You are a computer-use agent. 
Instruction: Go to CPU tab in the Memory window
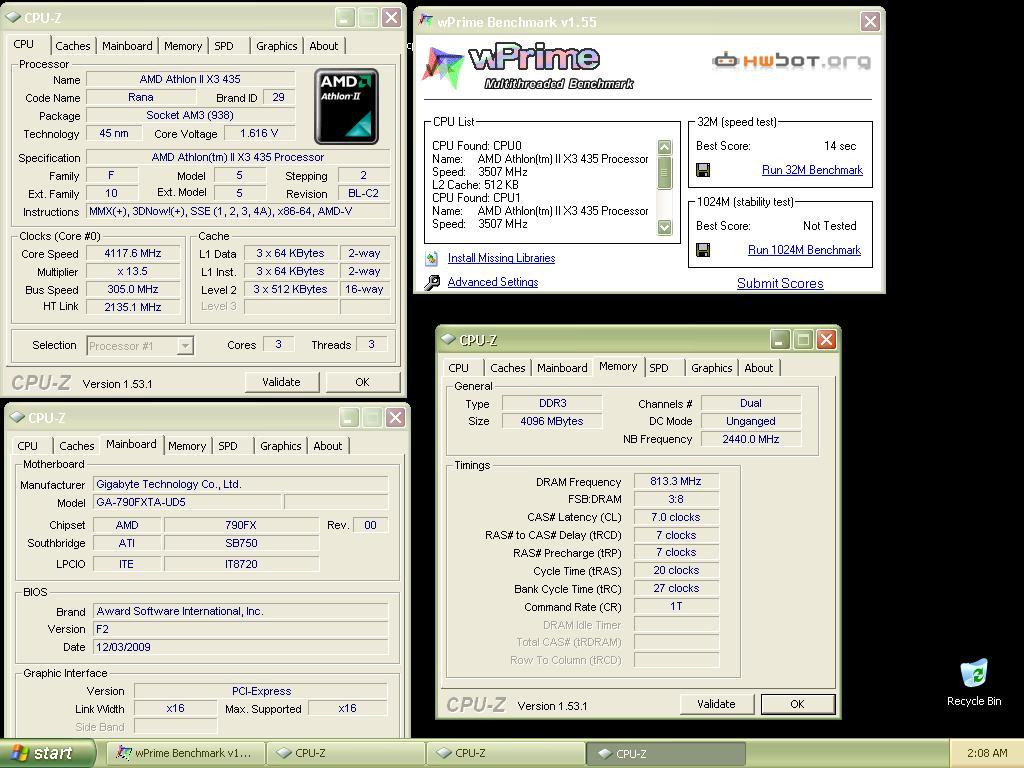pos(458,368)
